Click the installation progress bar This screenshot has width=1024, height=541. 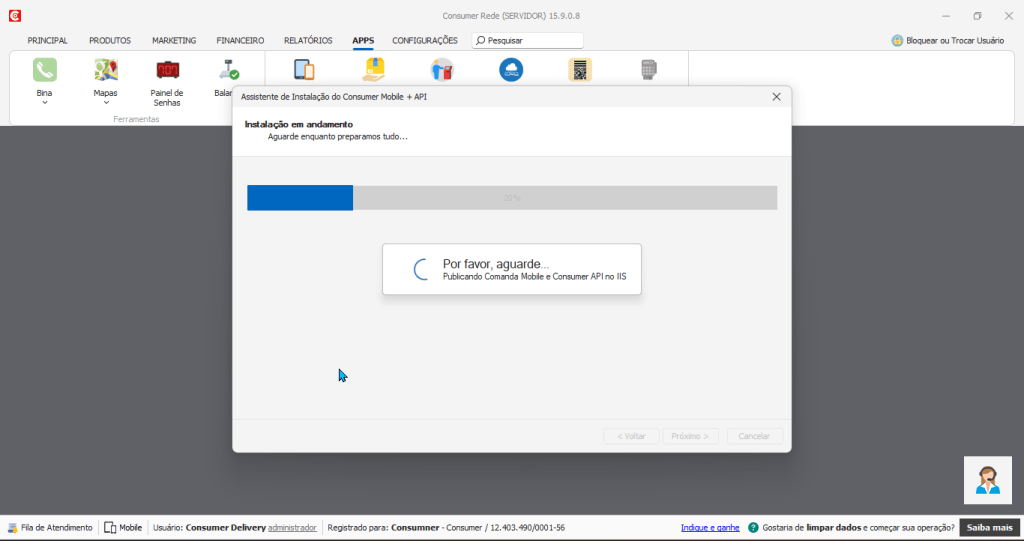(512, 198)
